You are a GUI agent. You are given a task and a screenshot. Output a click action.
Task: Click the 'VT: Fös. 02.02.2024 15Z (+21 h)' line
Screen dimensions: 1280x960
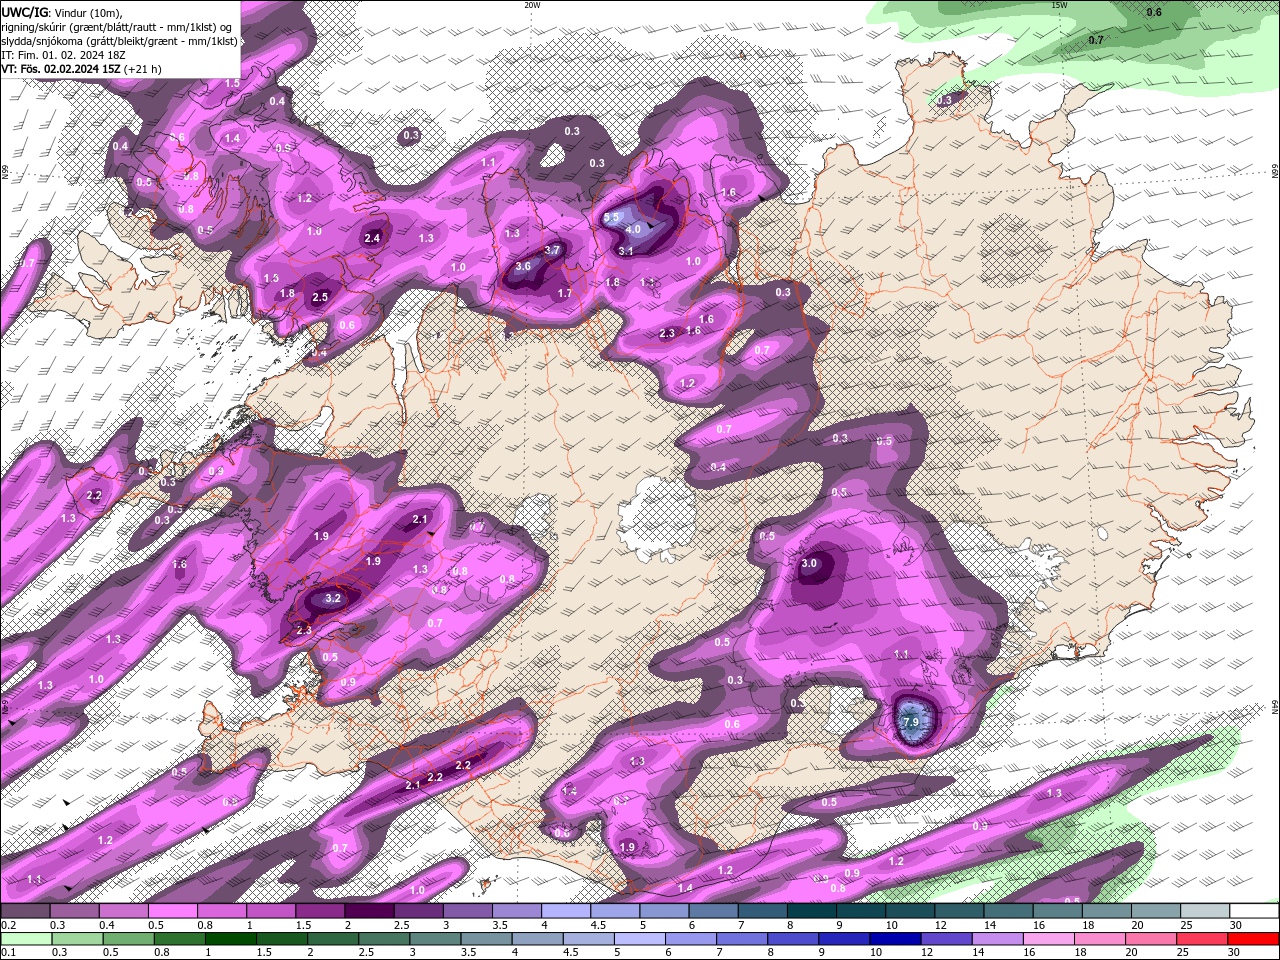[81, 69]
